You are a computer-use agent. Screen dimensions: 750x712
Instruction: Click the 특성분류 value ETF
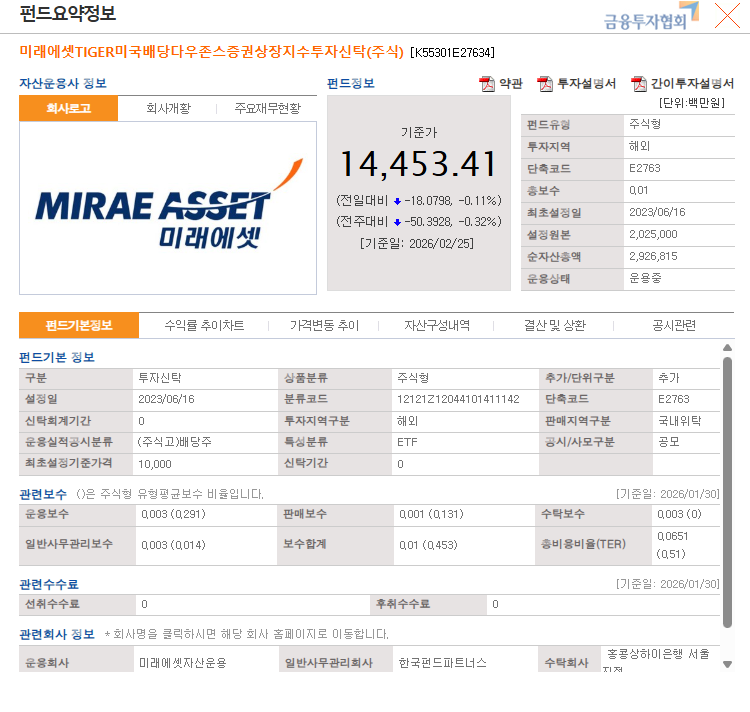pyautogui.click(x=407, y=442)
